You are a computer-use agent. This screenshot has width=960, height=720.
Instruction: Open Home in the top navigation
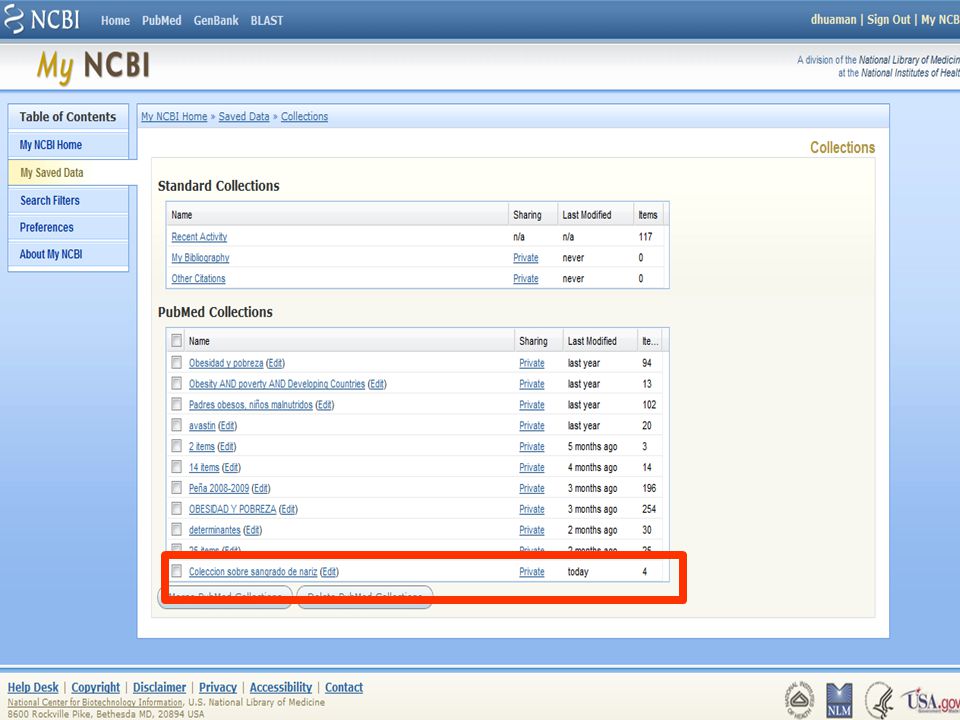point(115,20)
